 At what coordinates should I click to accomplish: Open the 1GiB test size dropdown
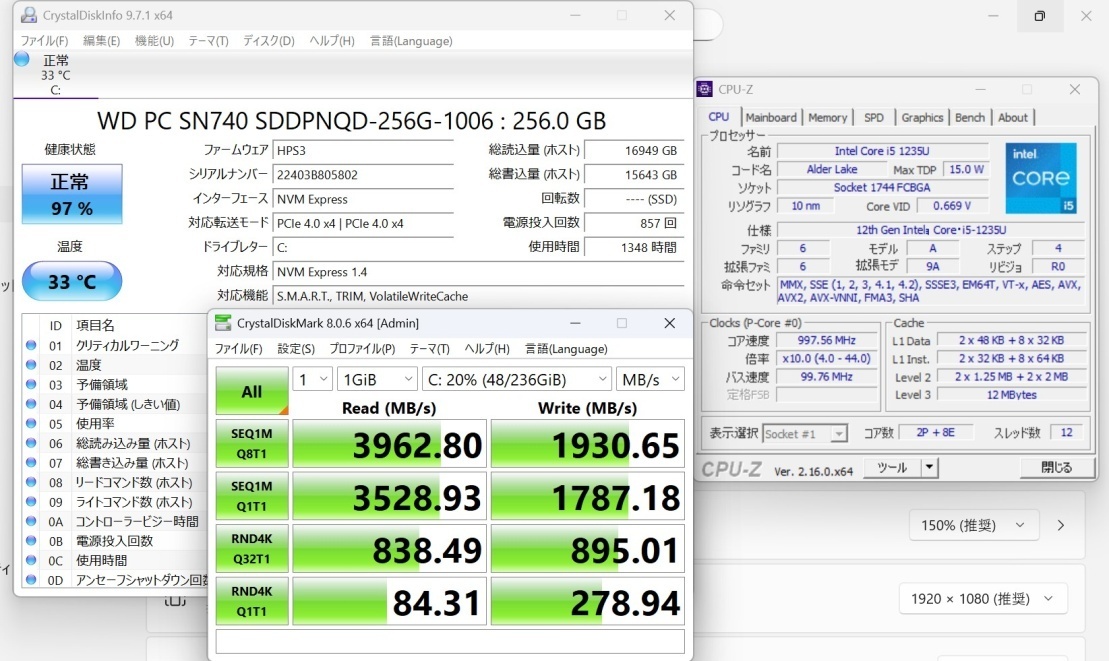(x=379, y=380)
